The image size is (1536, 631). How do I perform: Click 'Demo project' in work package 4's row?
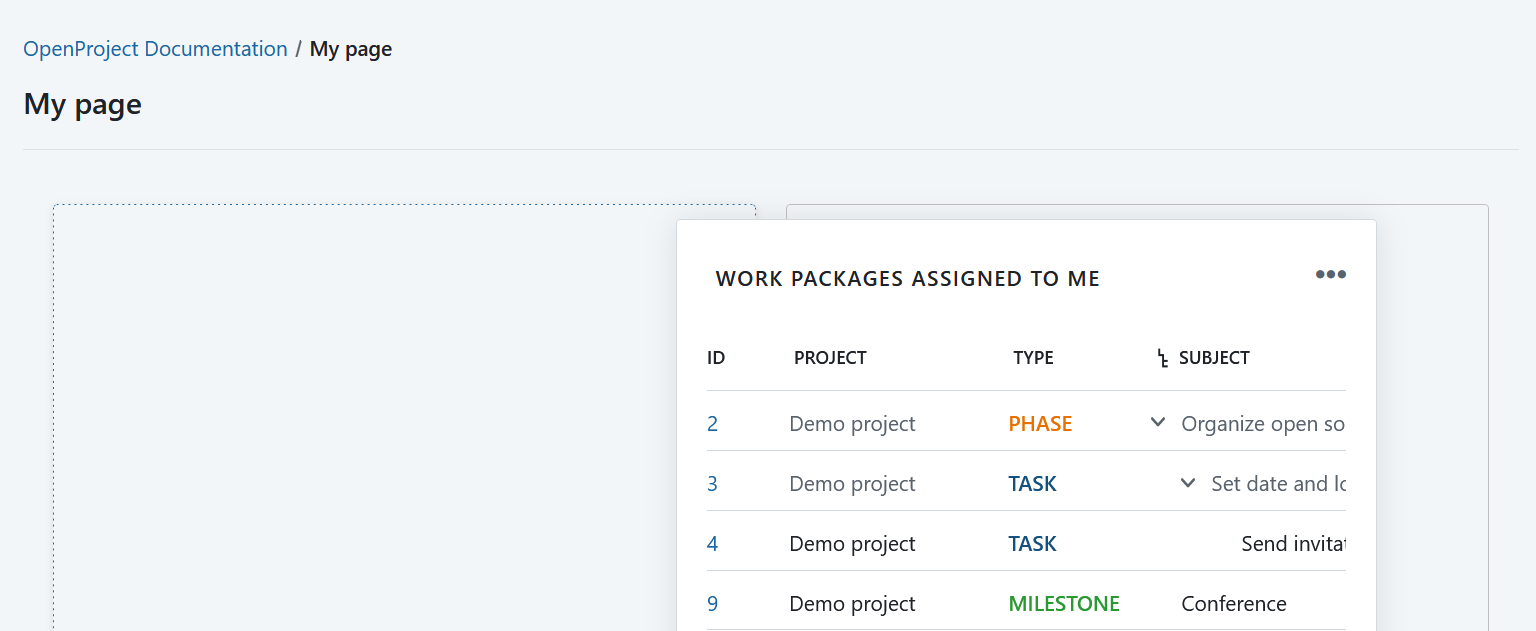click(x=852, y=543)
